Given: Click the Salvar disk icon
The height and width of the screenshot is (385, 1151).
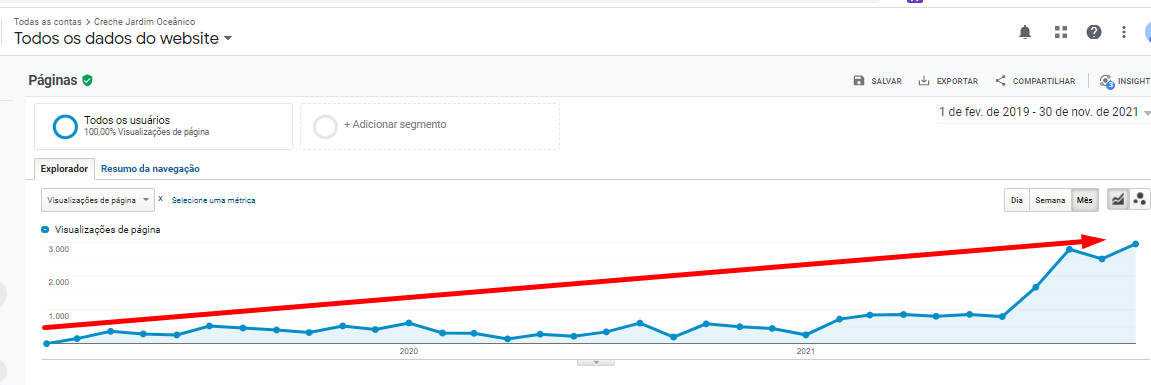Looking at the screenshot, I should click(x=859, y=81).
